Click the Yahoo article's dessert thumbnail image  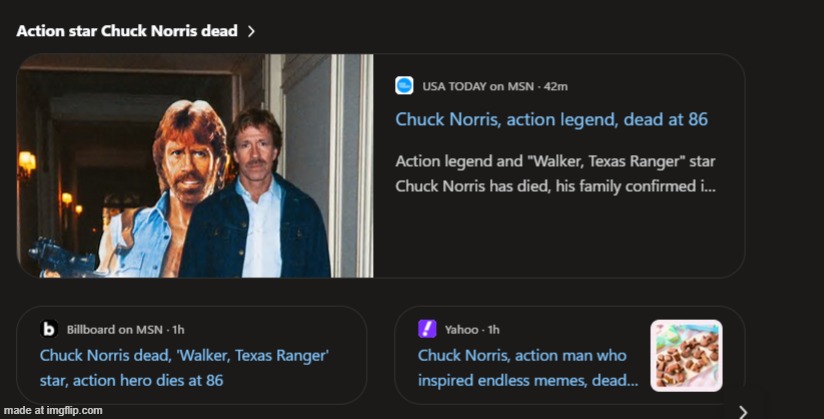click(x=686, y=355)
